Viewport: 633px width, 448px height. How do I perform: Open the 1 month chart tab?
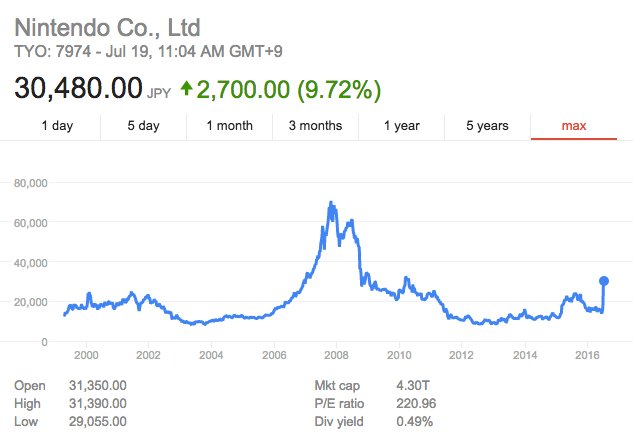point(229,126)
